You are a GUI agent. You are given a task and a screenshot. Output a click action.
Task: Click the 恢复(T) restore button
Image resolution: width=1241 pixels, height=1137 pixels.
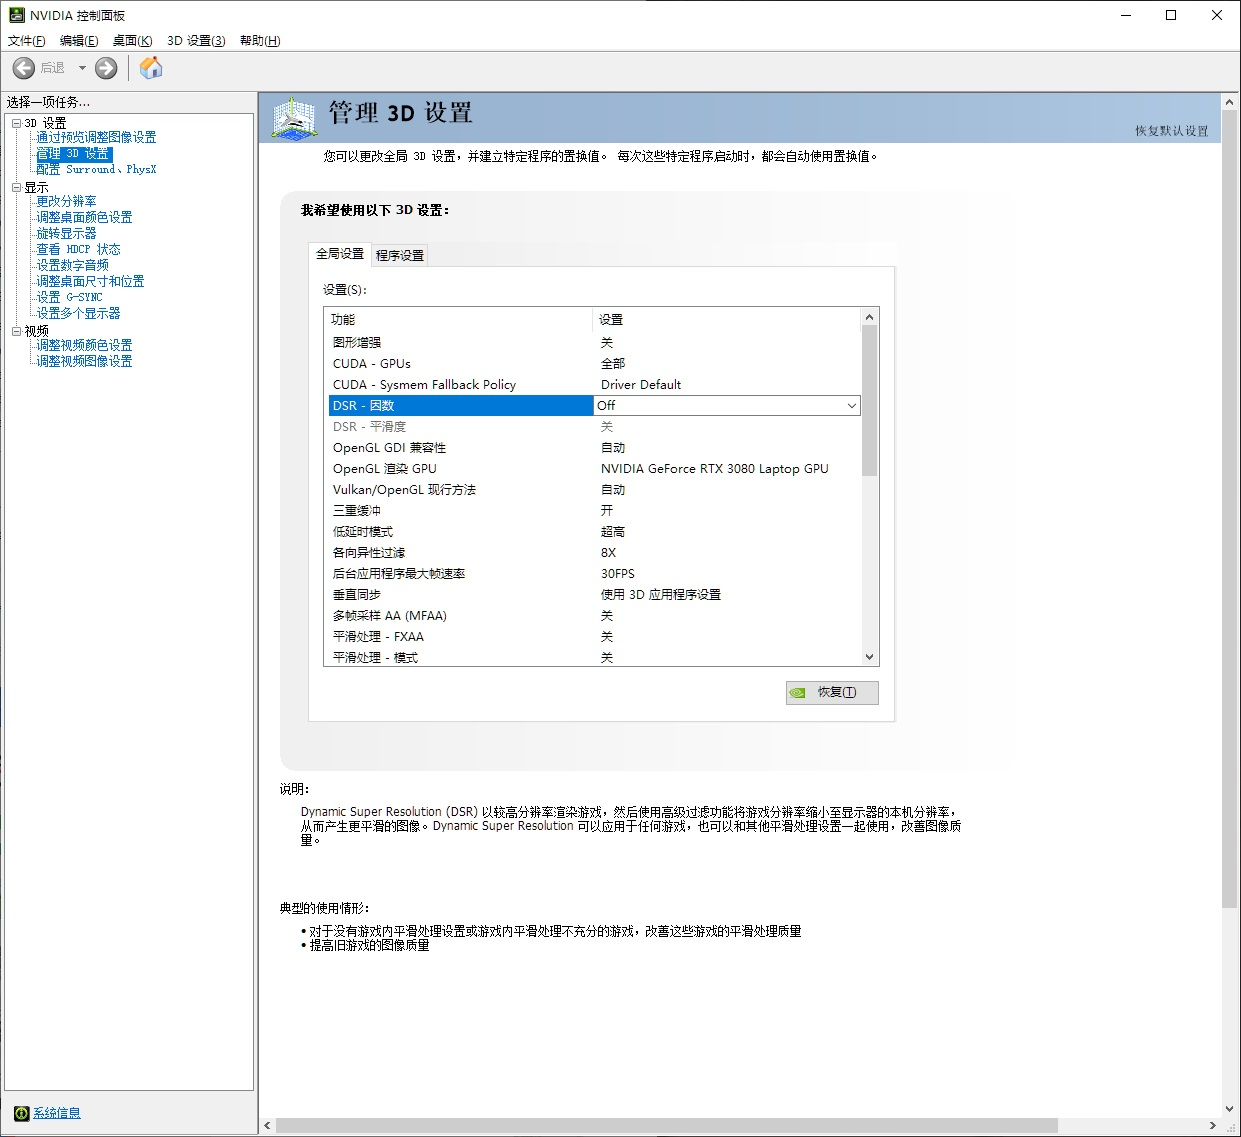click(832, 692)
